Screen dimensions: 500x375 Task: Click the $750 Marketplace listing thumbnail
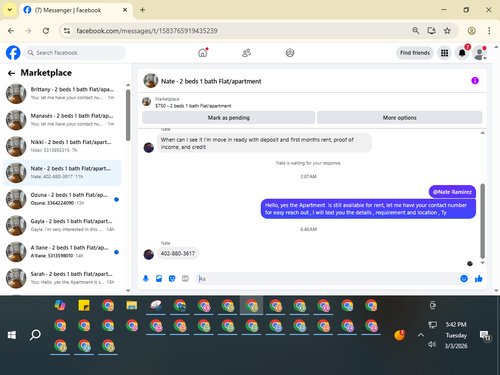[x=147, y=102]
